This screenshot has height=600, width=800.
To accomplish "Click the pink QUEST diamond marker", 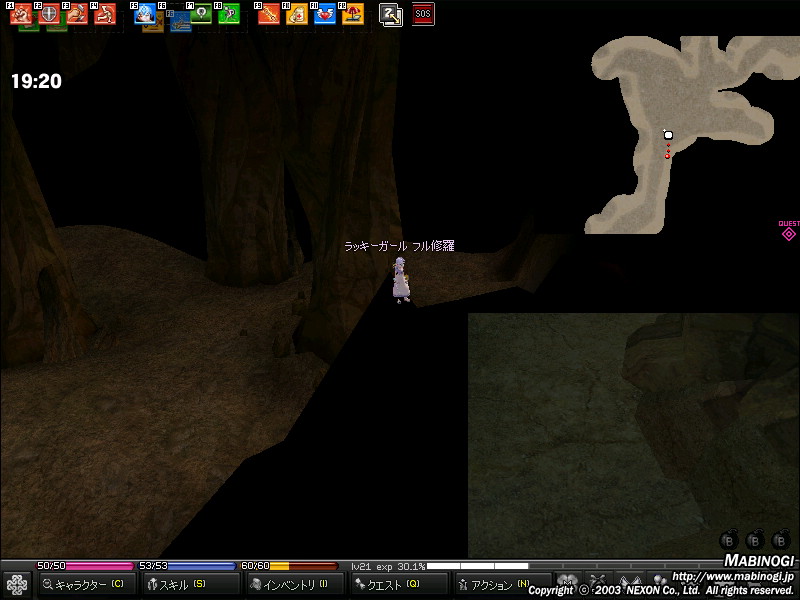I will tap(788, 234).
